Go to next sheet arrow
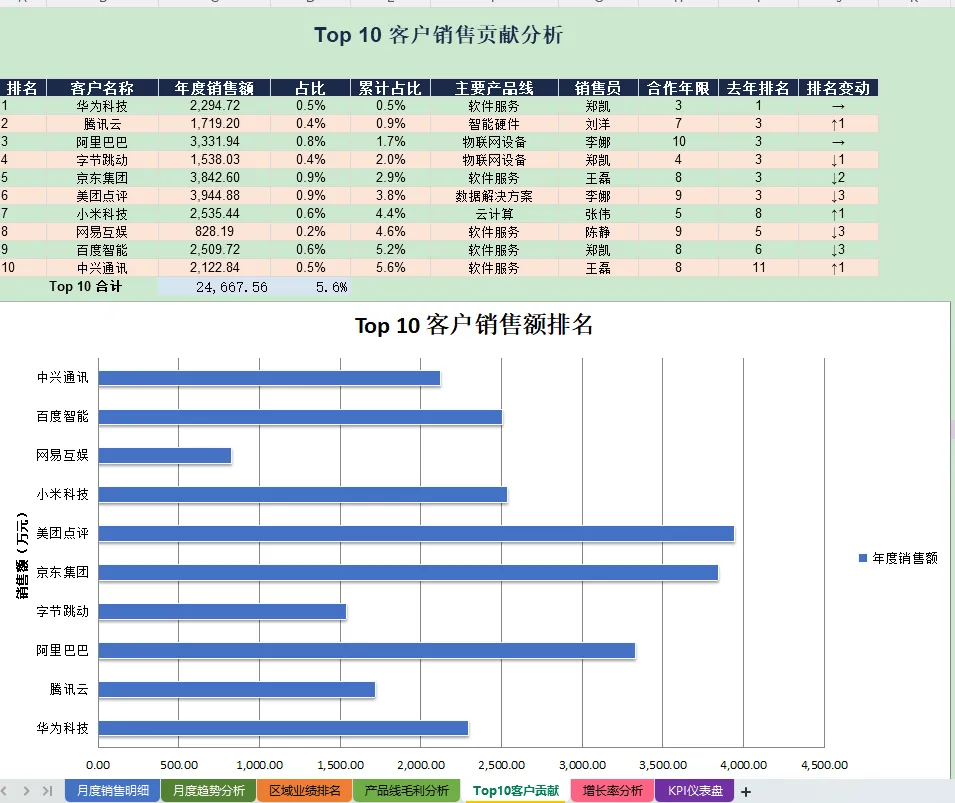The width and height of the screenshot is (955, 803). point(26,791)
